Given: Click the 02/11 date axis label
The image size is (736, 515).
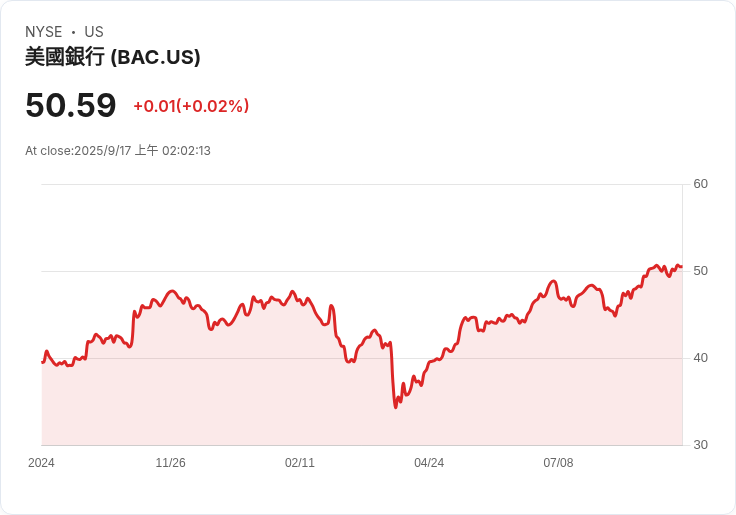Looking at the screenshot, I should coord(299,463).
